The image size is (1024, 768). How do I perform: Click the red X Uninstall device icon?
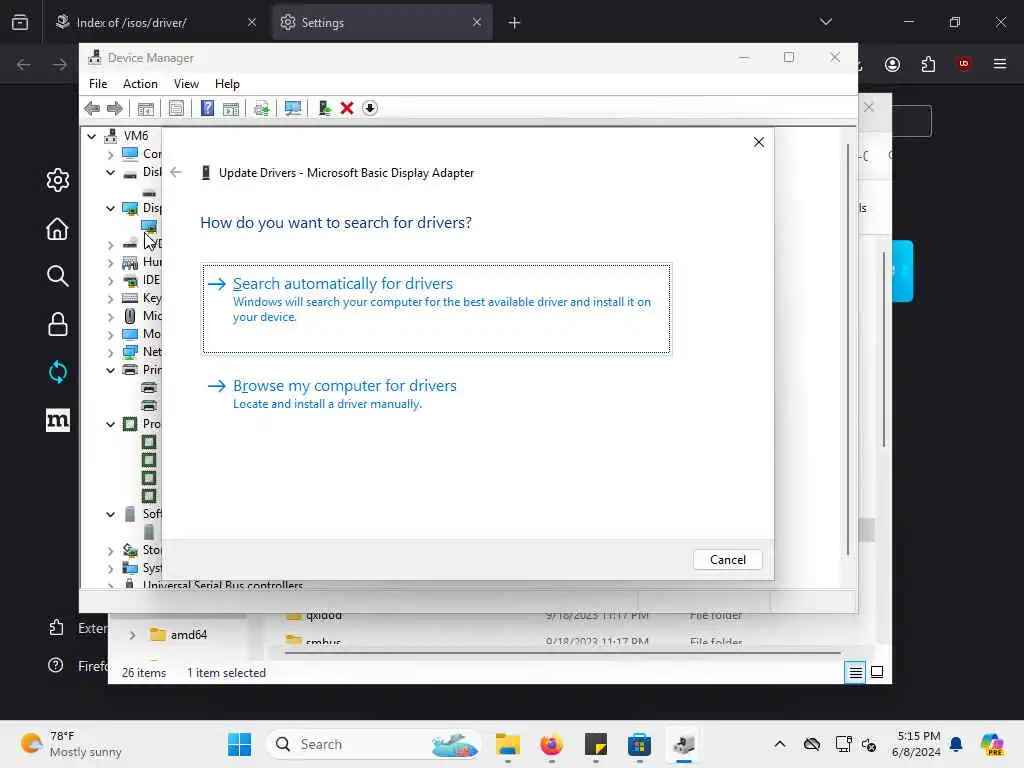coord(347,108)
